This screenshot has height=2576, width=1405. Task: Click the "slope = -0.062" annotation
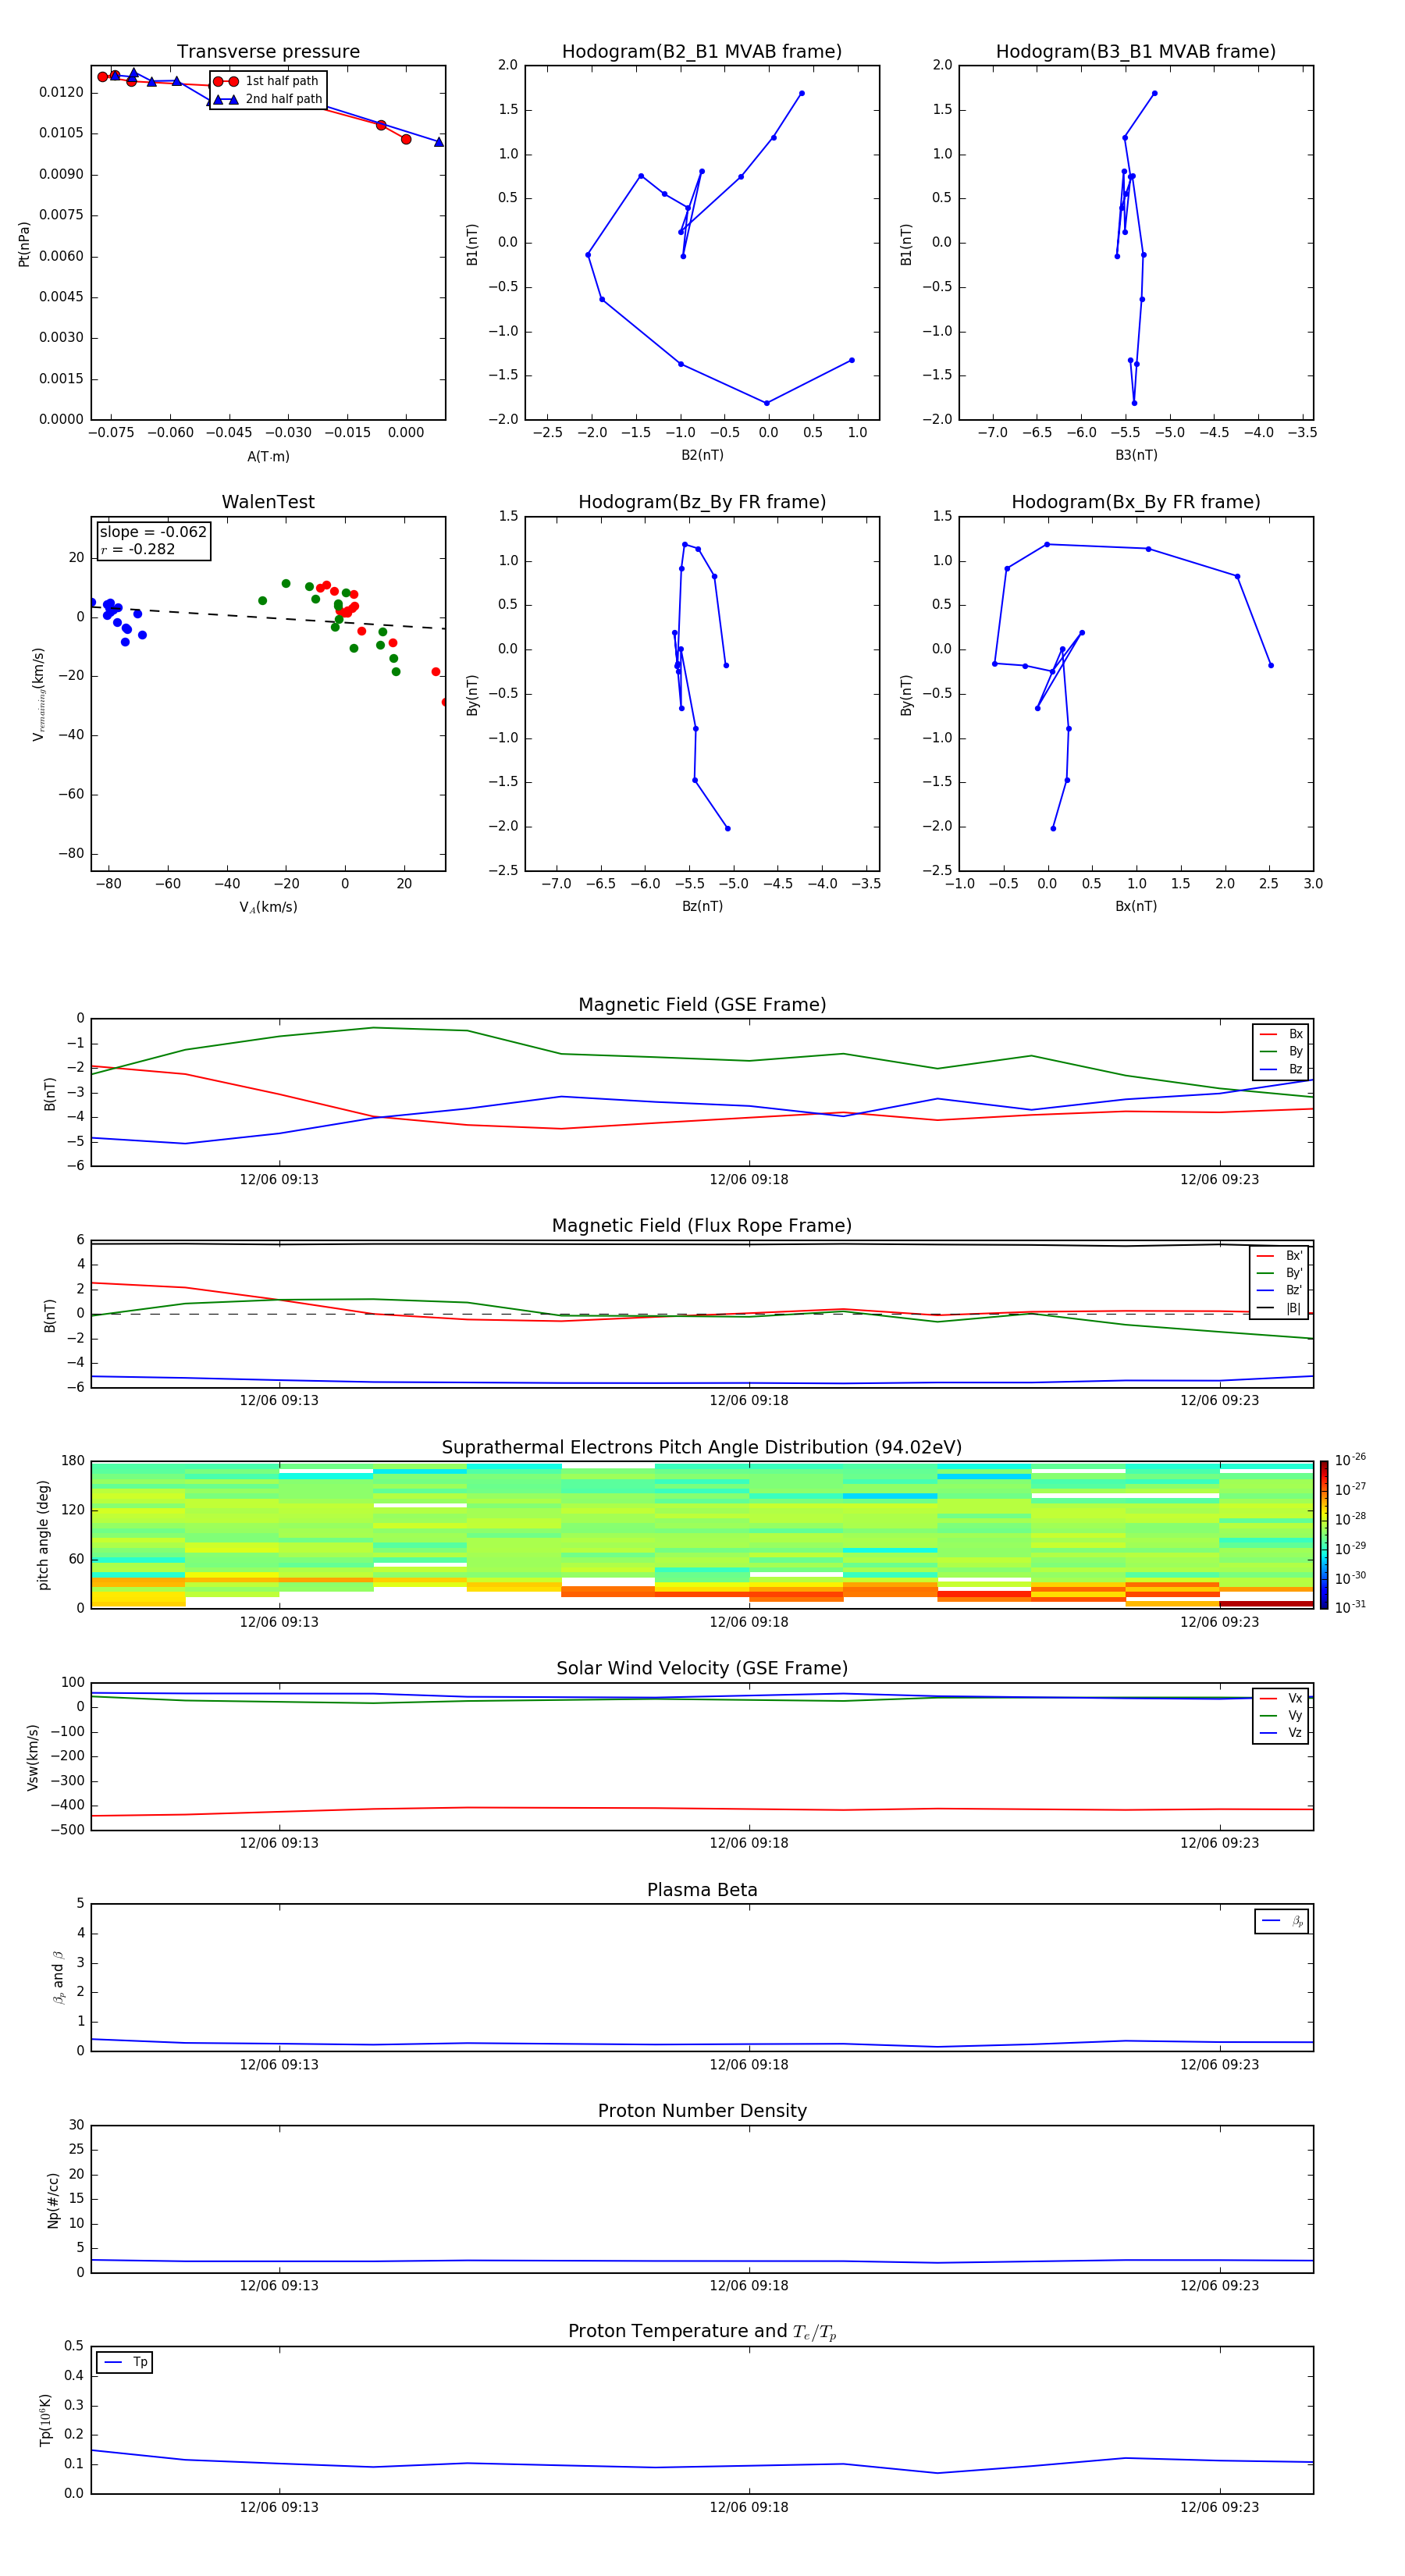click(x=153, y=532)
